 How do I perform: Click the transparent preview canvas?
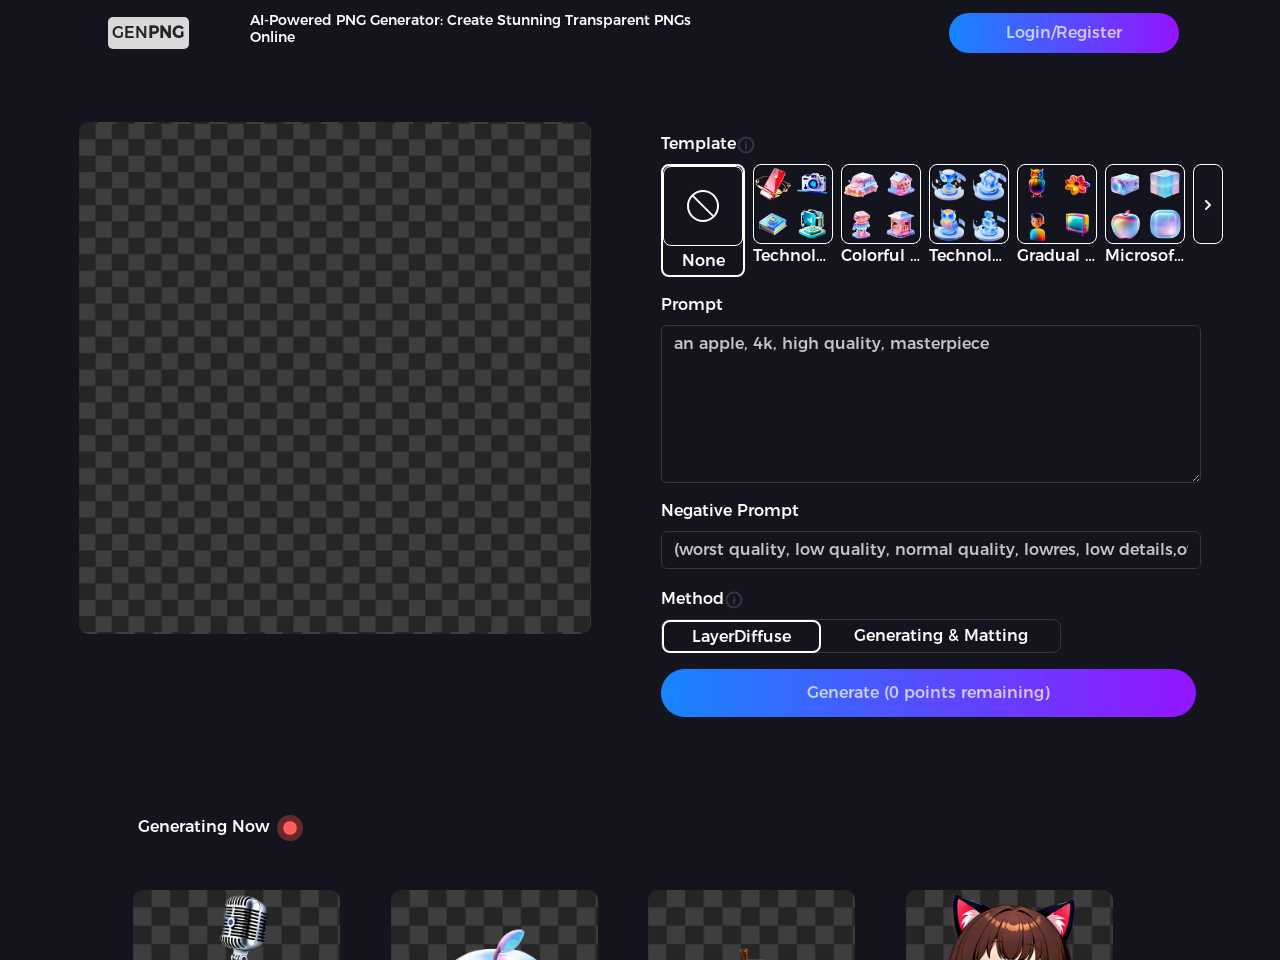[335, 378]
